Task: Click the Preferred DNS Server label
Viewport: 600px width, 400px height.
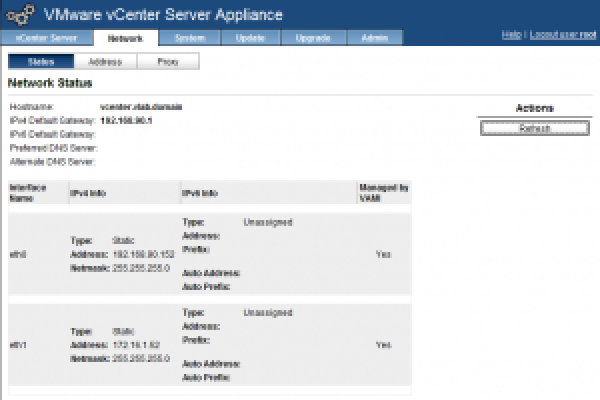Action: (x=54, y=148)
